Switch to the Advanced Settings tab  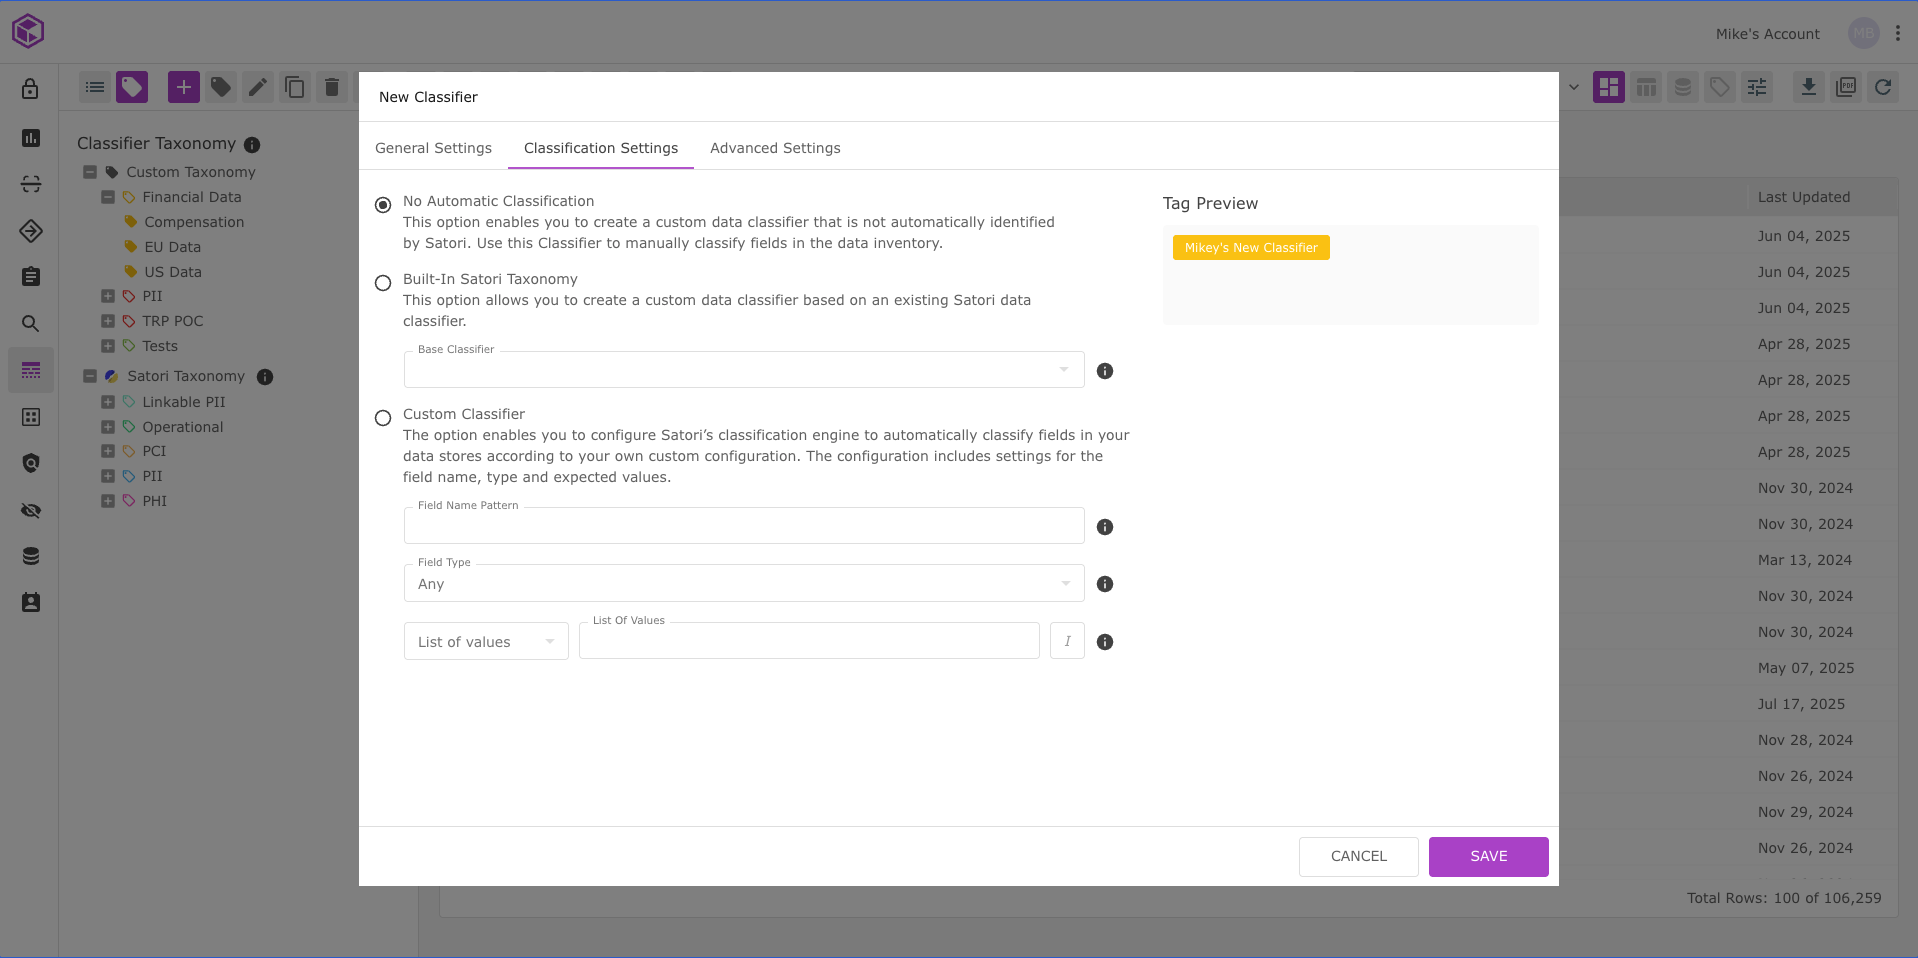[x=775, y=148]
